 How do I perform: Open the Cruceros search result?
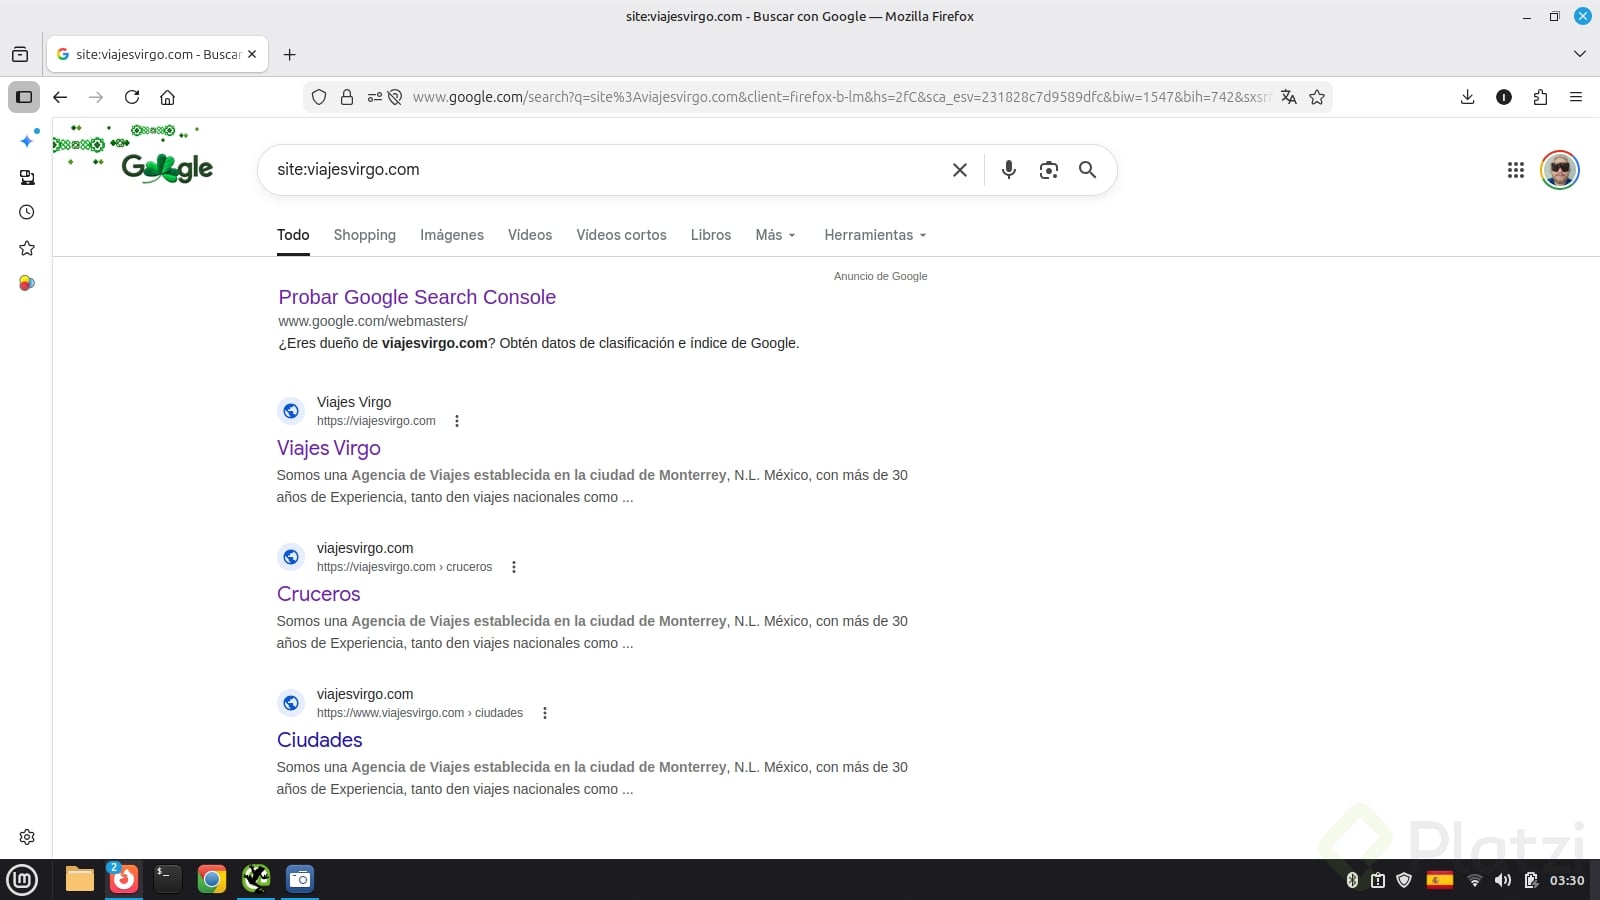tap(318, 594)
